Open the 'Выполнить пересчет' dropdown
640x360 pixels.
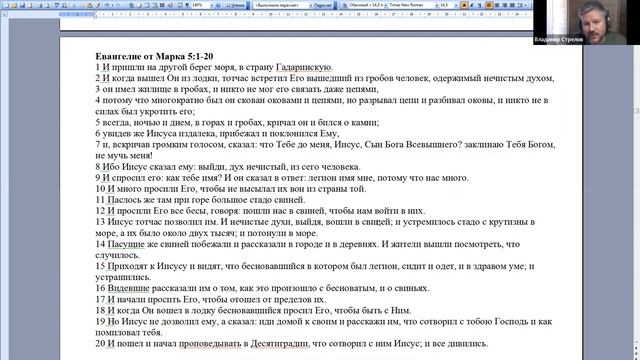pyautogui.click(x=310, y=5)
